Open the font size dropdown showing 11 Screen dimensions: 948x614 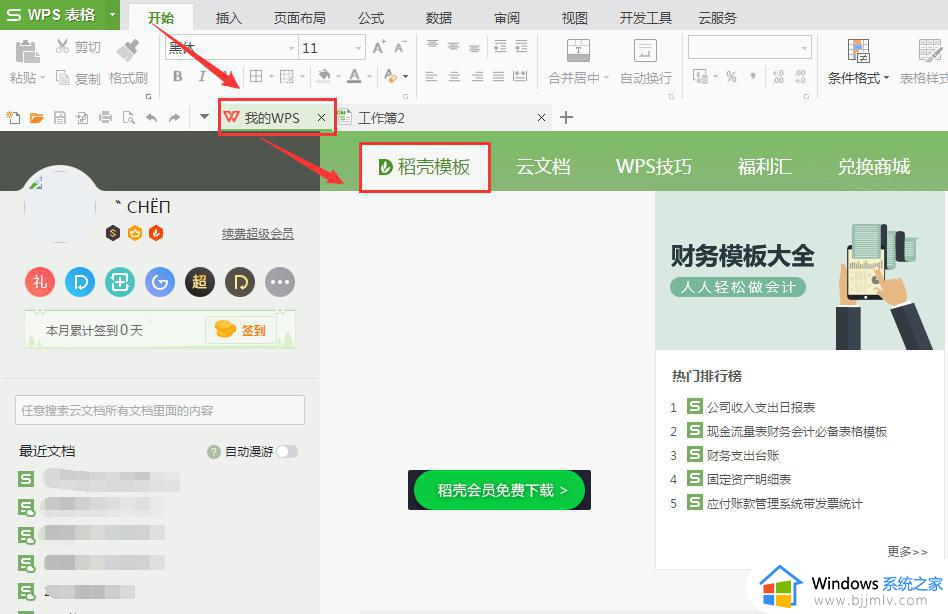(x=359, y=48)
